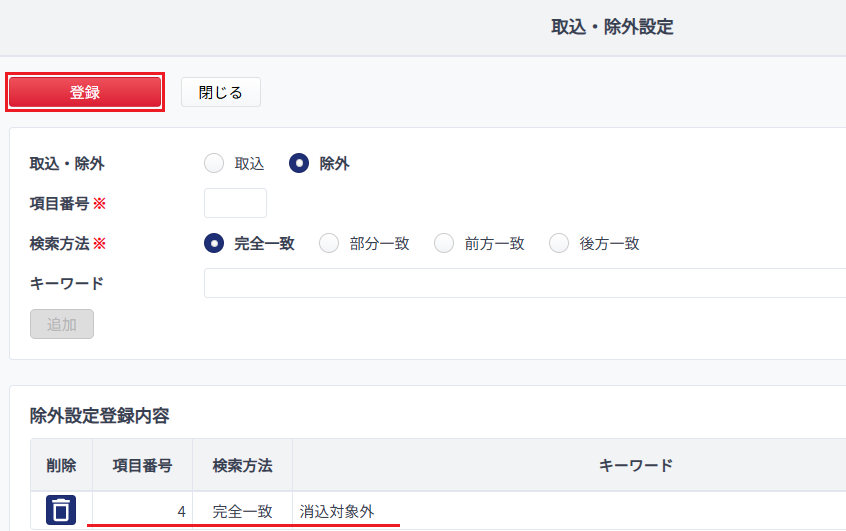This screenshot has height=531, width=846.
Task: Pick 前方一致 search method radio
Action: 444,243
